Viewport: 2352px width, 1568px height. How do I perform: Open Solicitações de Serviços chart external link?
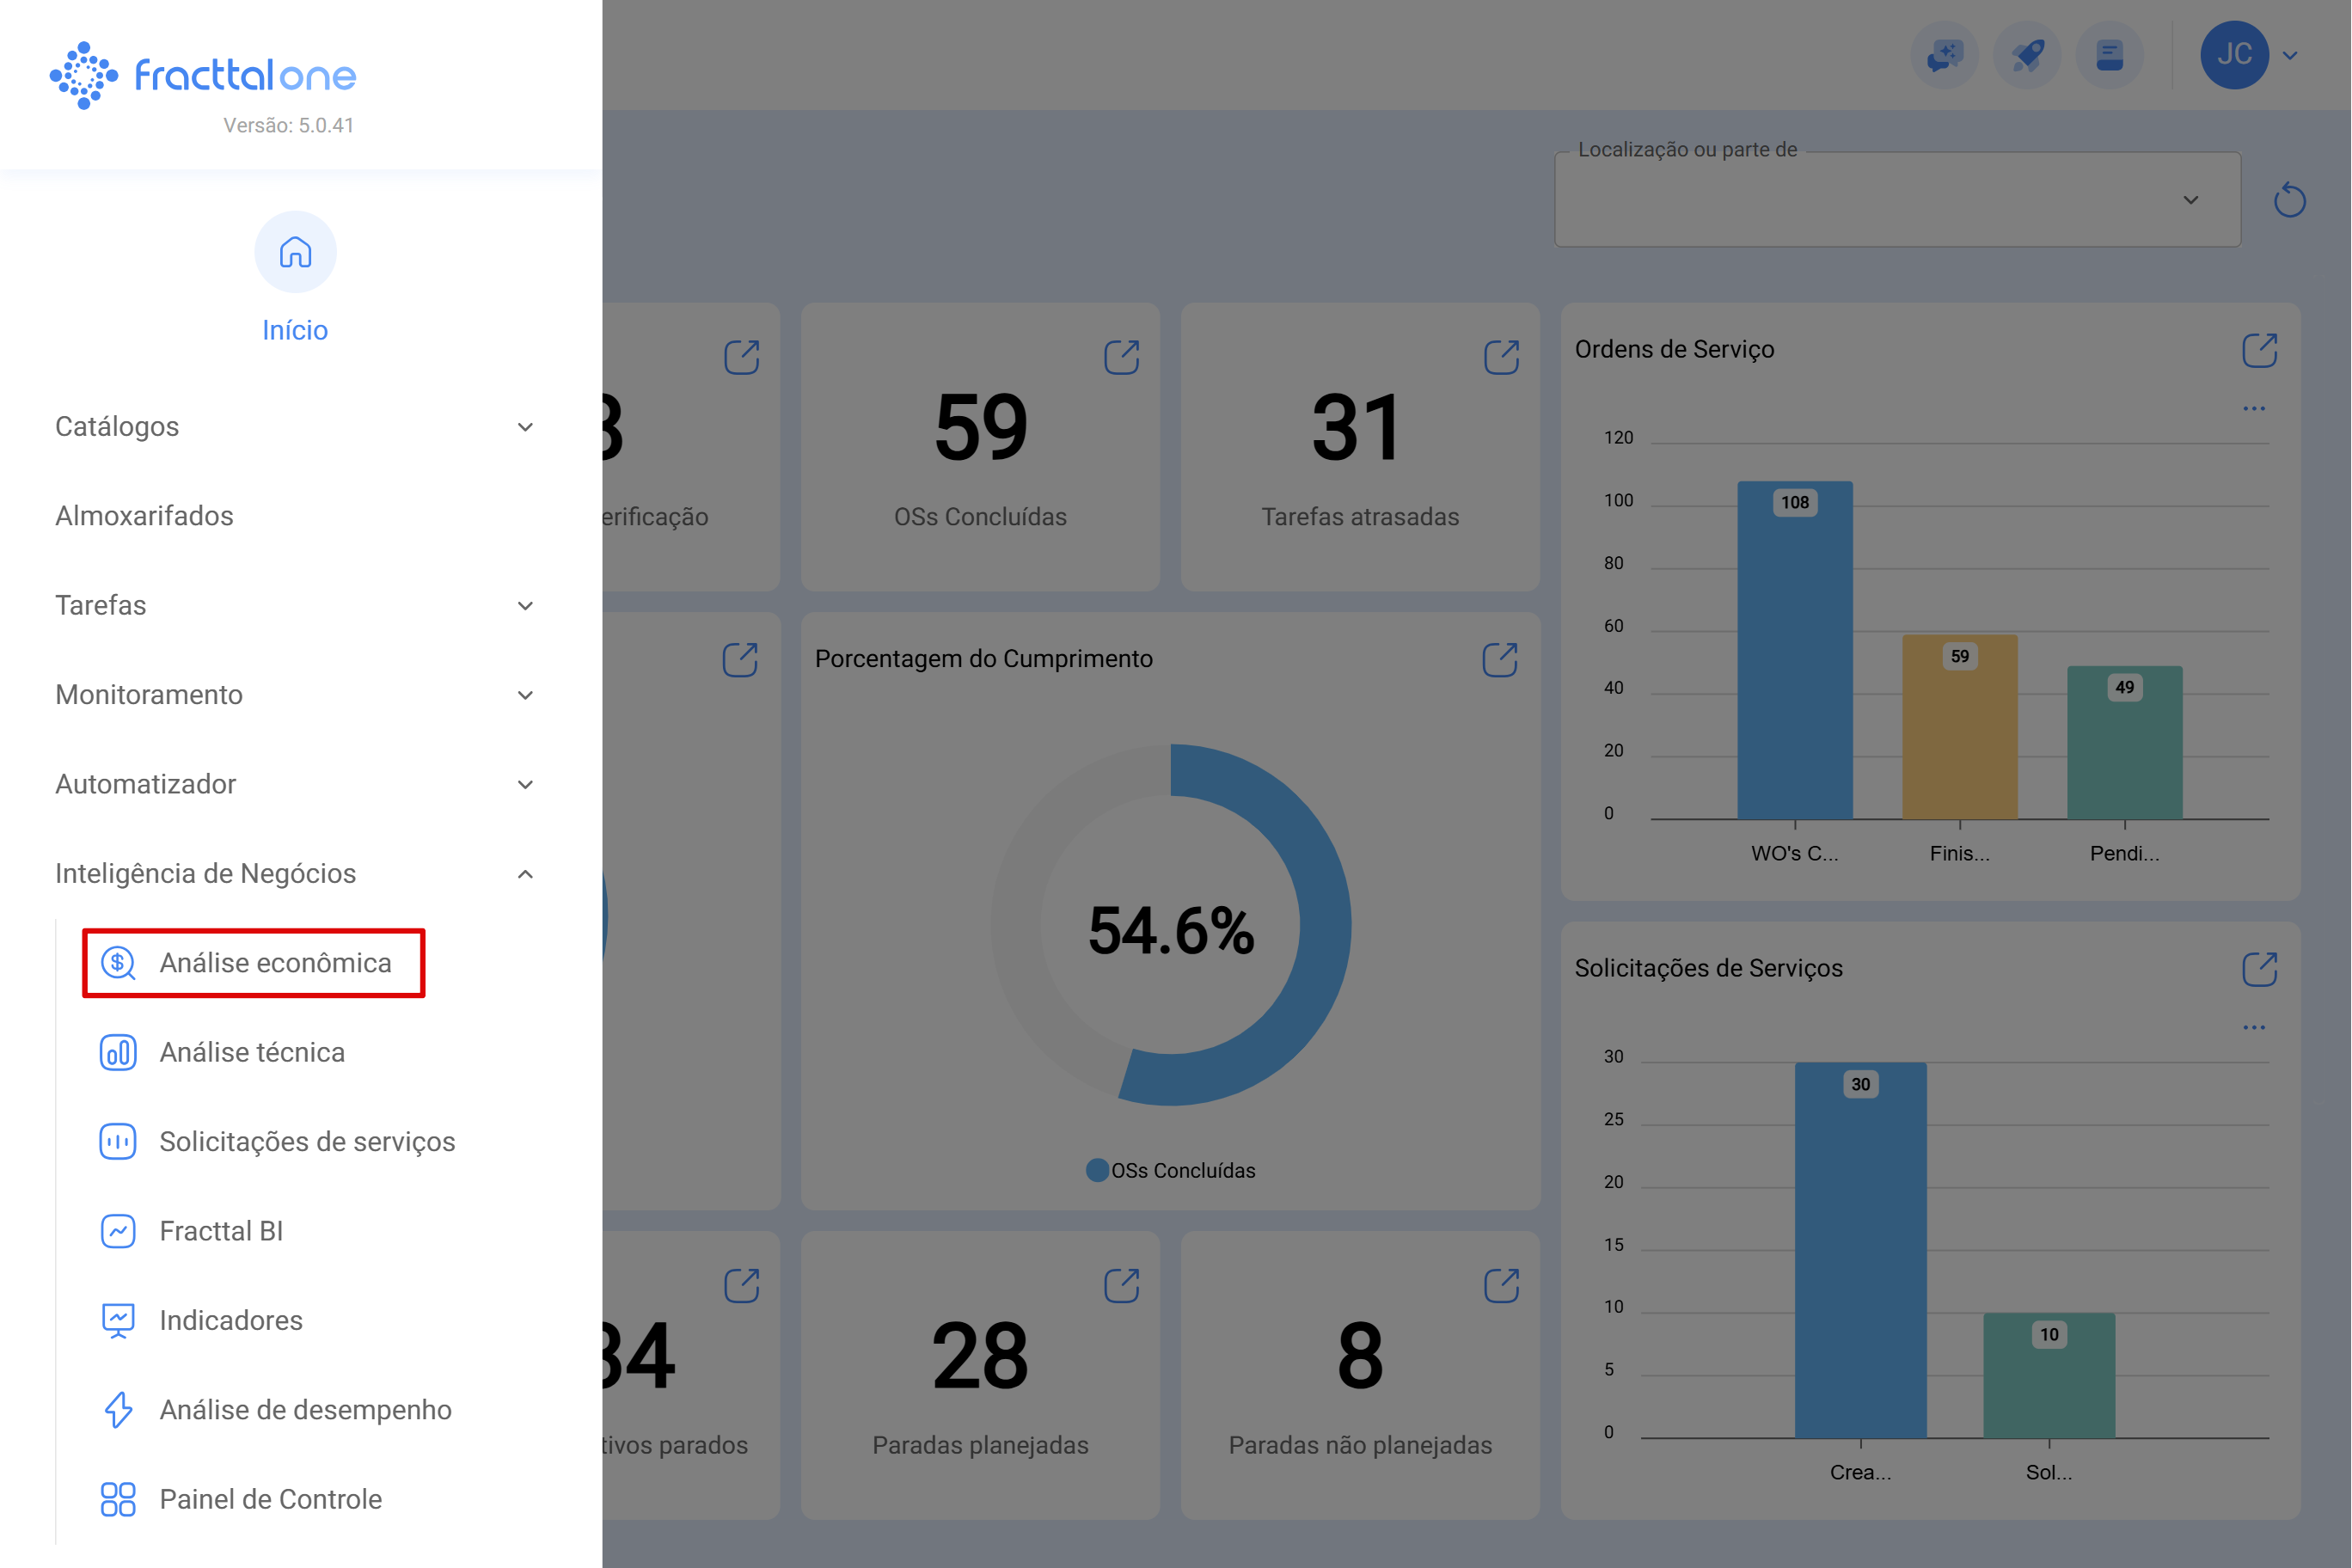[2259, 969]
